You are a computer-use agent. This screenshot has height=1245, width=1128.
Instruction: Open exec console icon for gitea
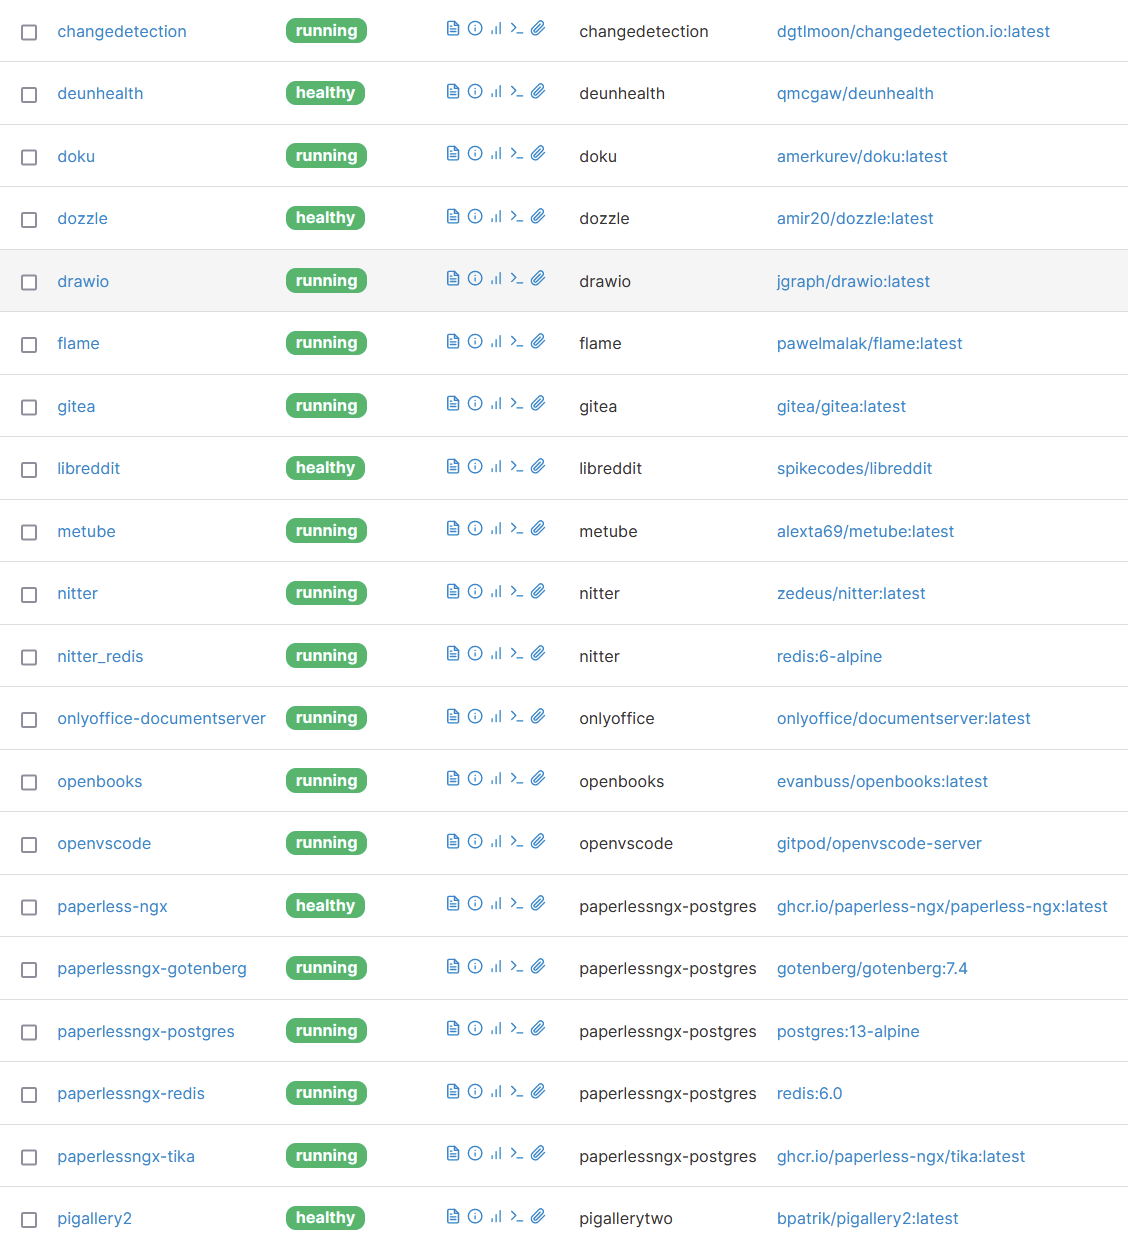coord(517,404)
